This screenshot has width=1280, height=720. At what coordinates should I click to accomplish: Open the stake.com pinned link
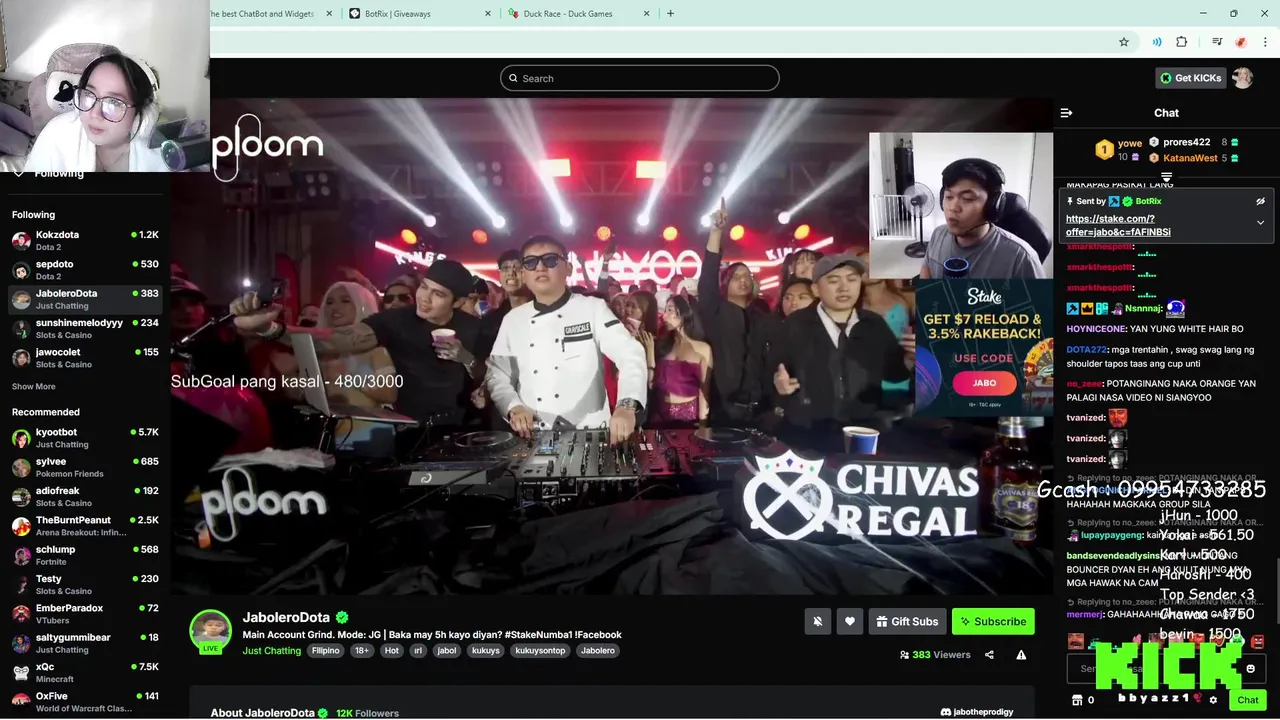coord(1118,225)
